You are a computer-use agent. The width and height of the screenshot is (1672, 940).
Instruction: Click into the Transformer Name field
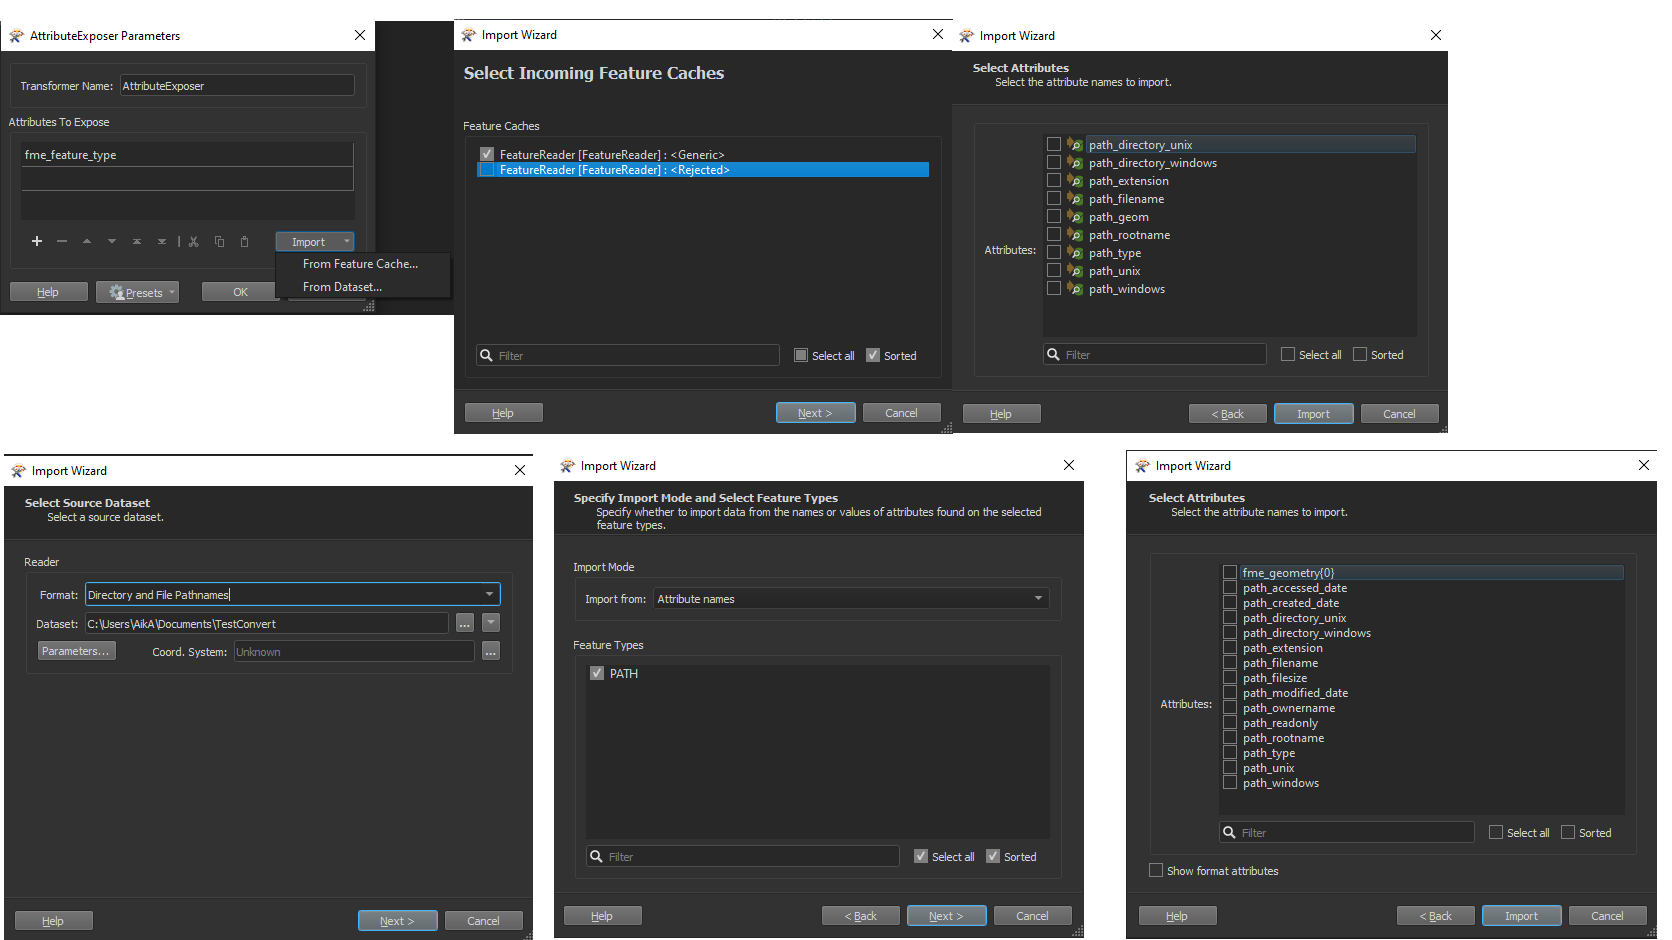237,86
